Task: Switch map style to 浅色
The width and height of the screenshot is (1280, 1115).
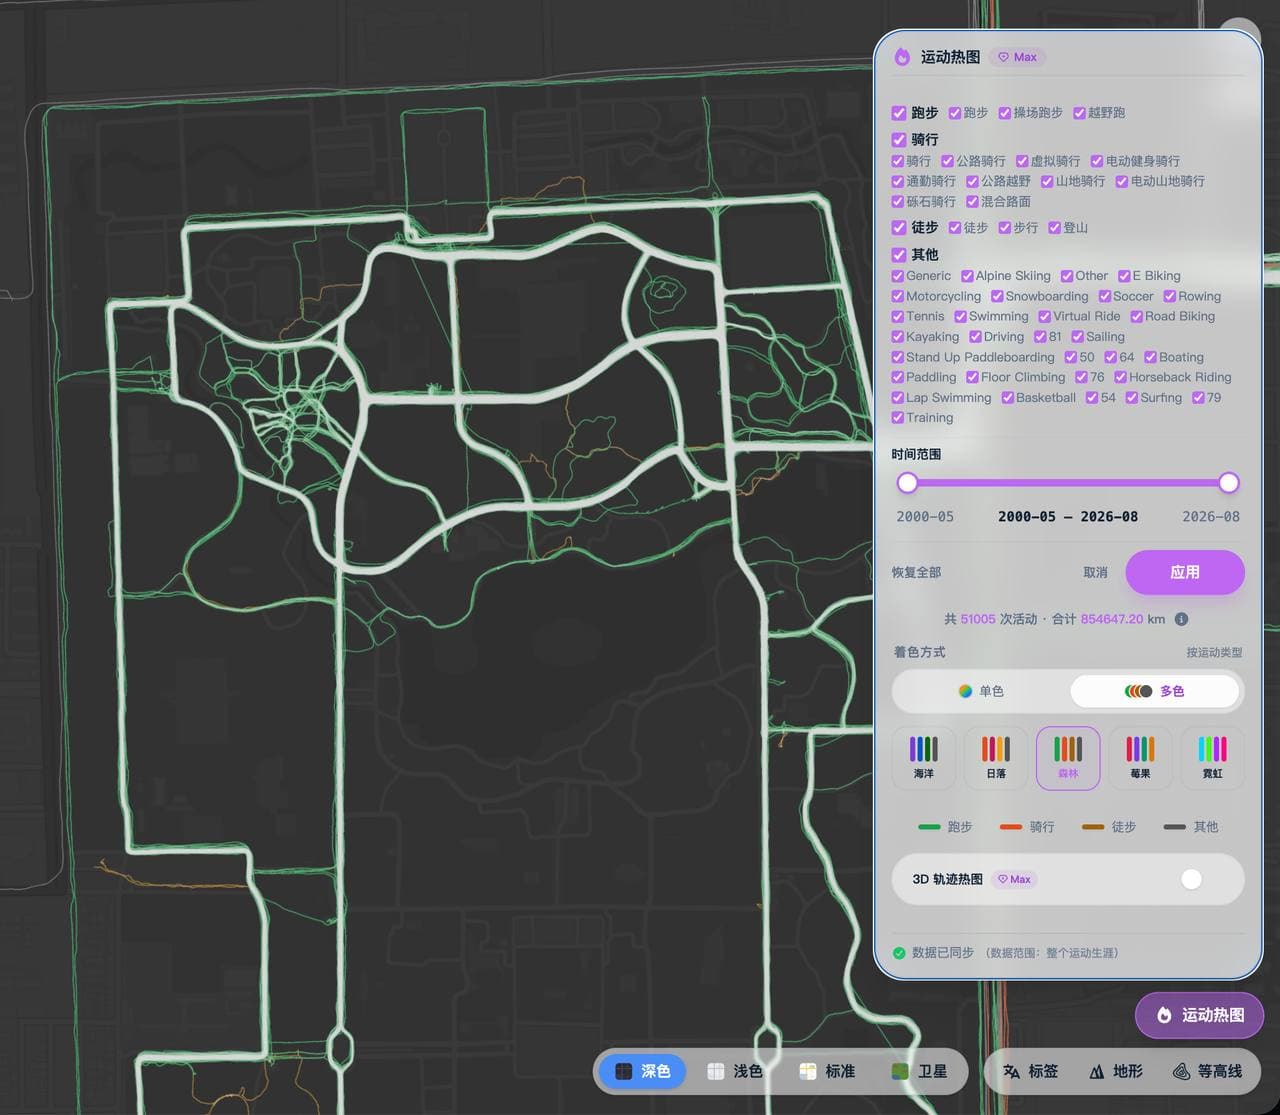Action: [x=734, y=1071]
